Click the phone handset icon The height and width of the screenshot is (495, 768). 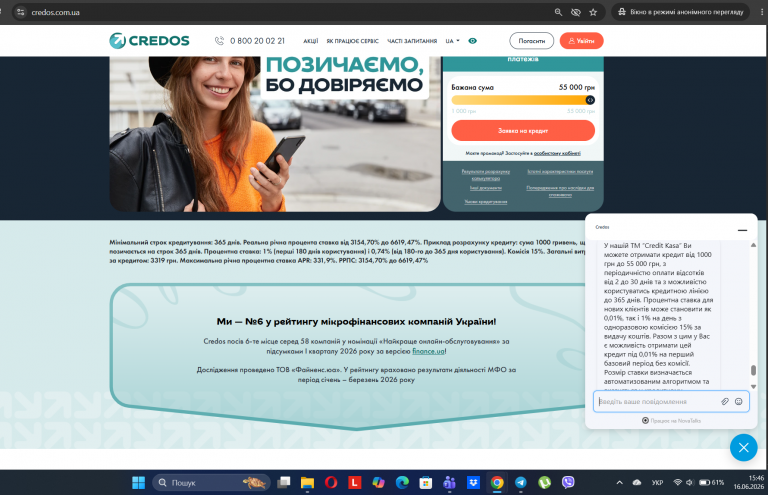click(x=219, y=41)
